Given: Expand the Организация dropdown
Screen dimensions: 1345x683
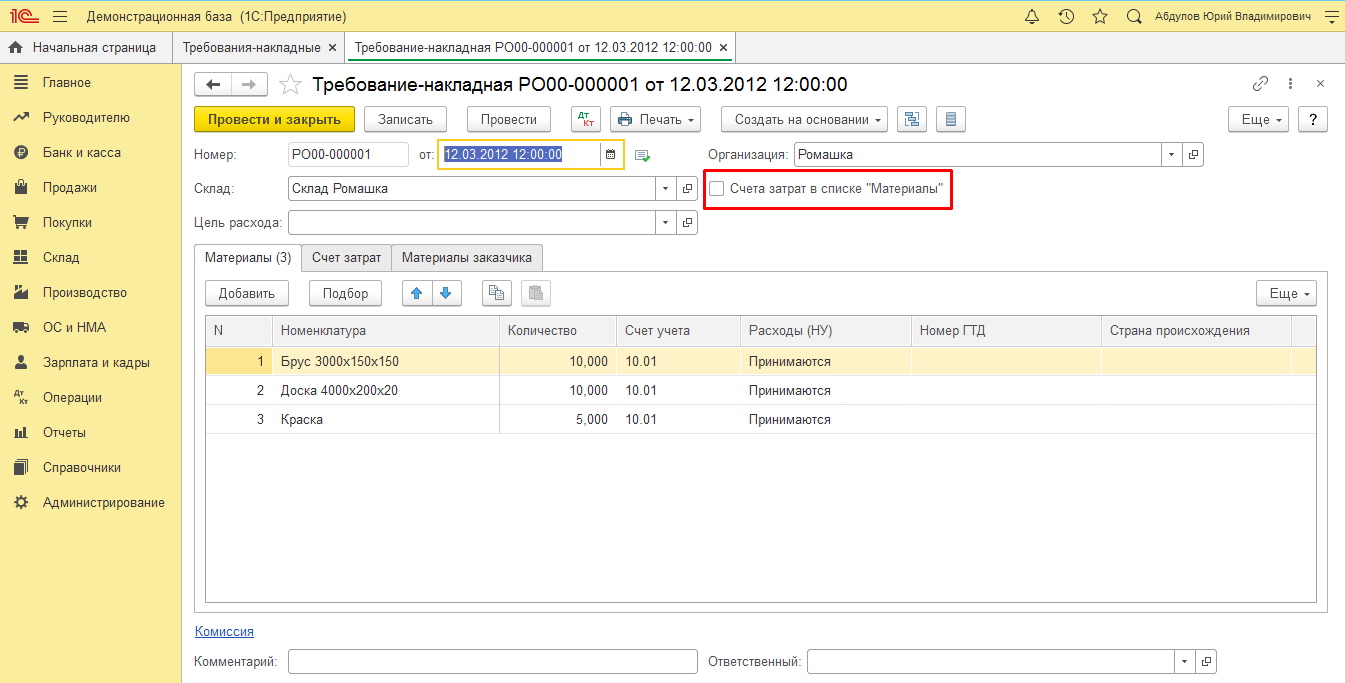Looking at the screenshot, I should [1170, 155].
